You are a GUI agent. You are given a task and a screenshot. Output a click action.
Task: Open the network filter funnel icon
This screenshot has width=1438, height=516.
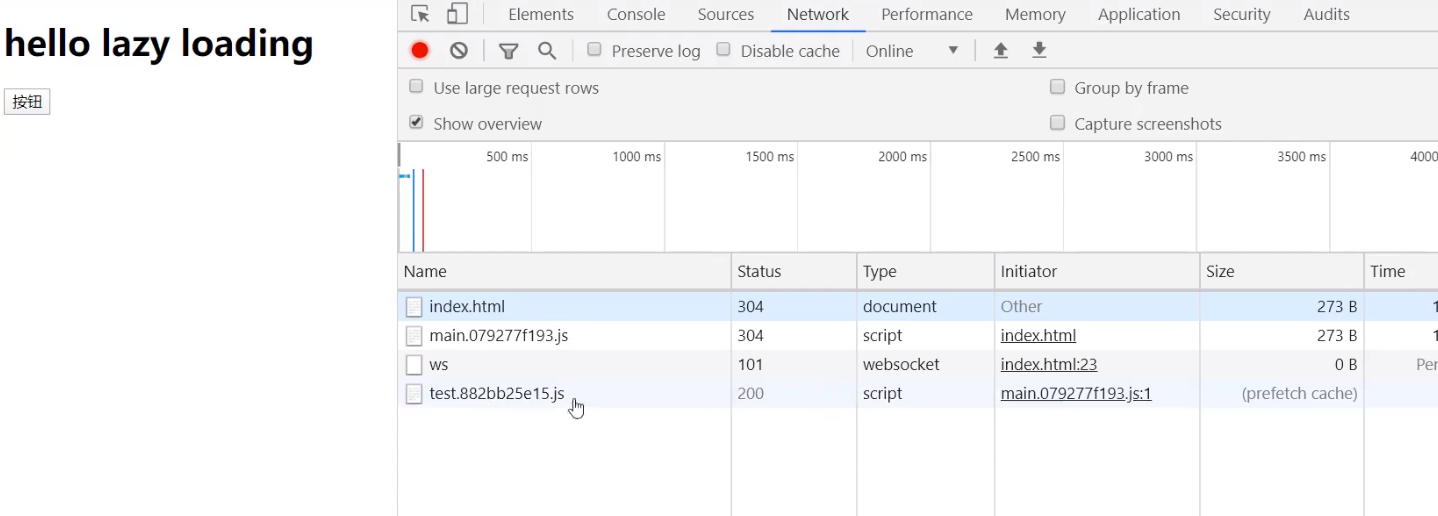pos(508,50)
